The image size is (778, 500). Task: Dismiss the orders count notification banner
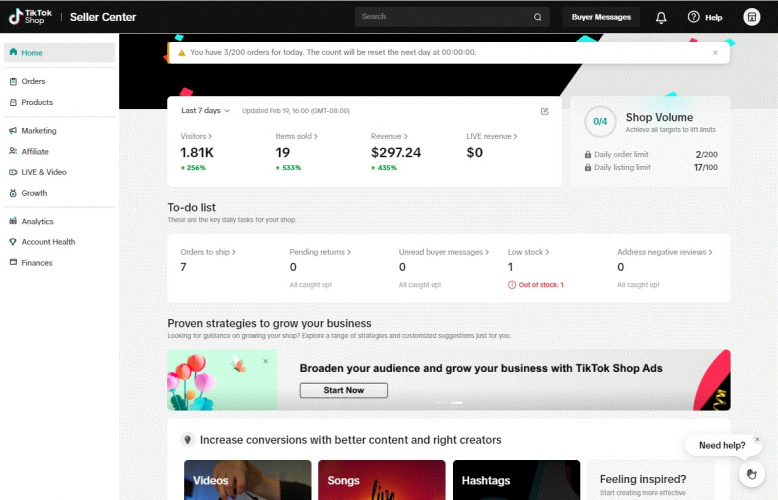[715, 53]
